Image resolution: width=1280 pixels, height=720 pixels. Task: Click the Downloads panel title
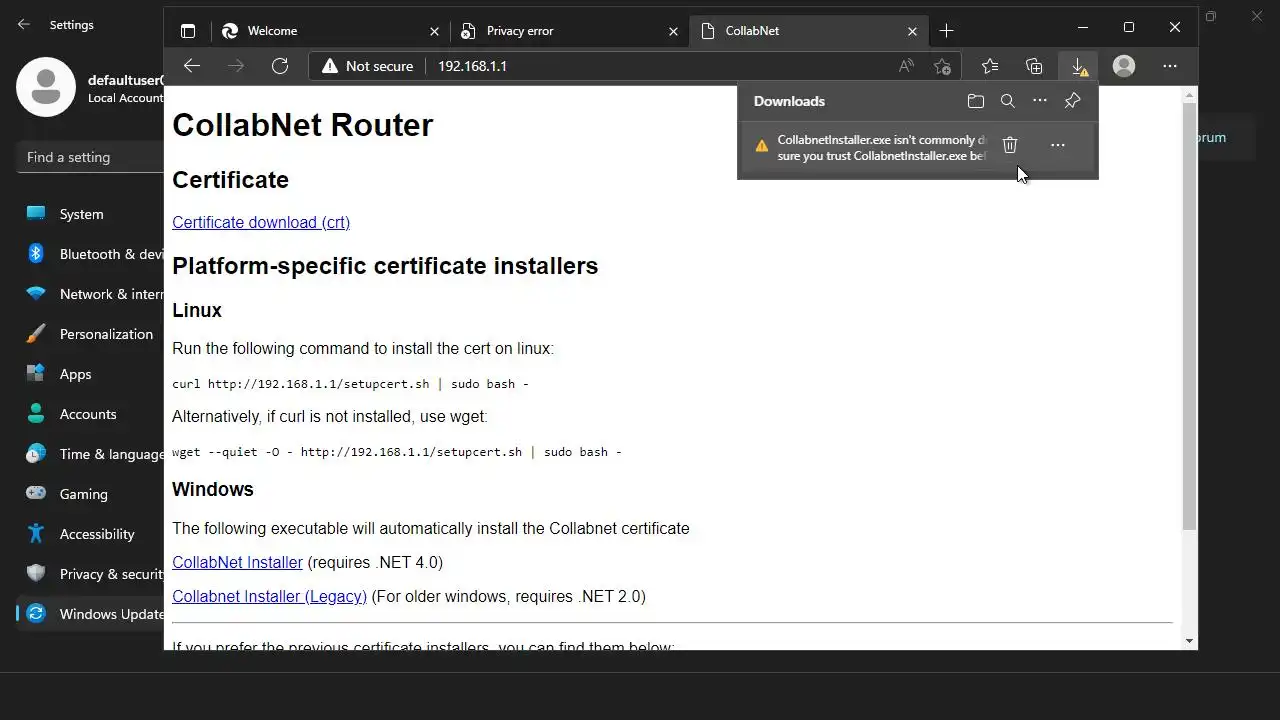point(789,101)
